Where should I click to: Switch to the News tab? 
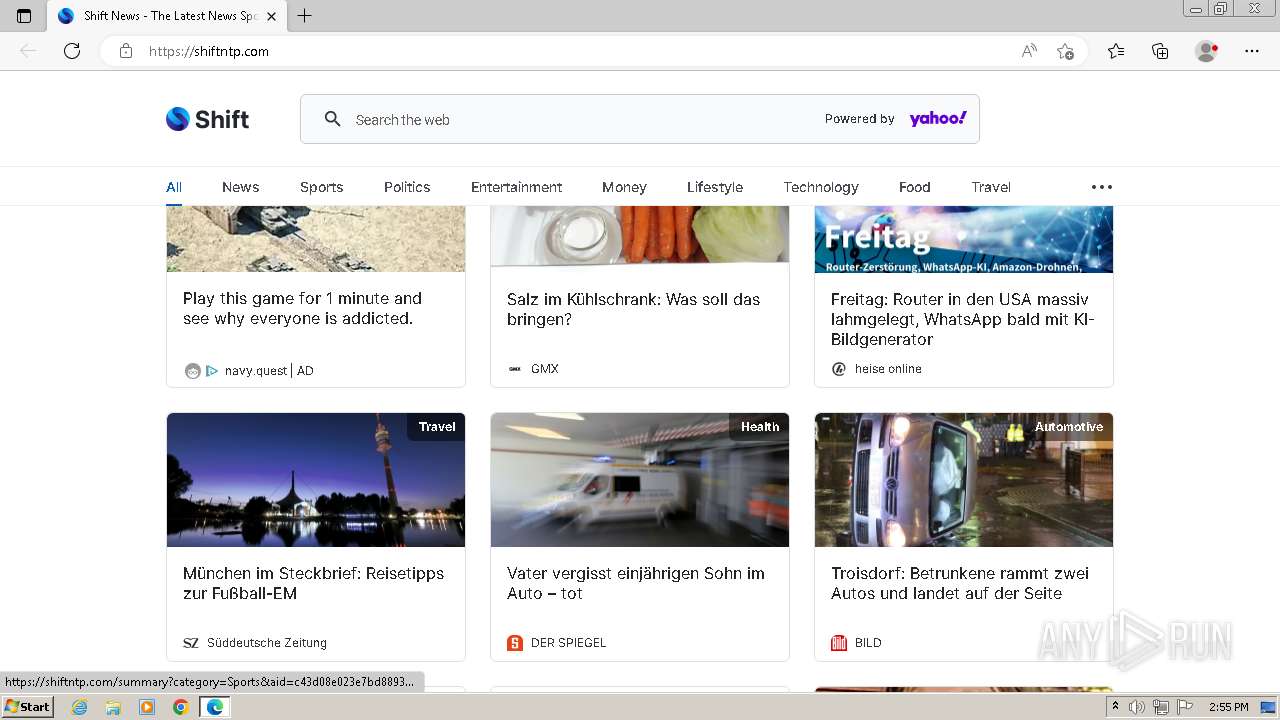click(x=240, y=187)
